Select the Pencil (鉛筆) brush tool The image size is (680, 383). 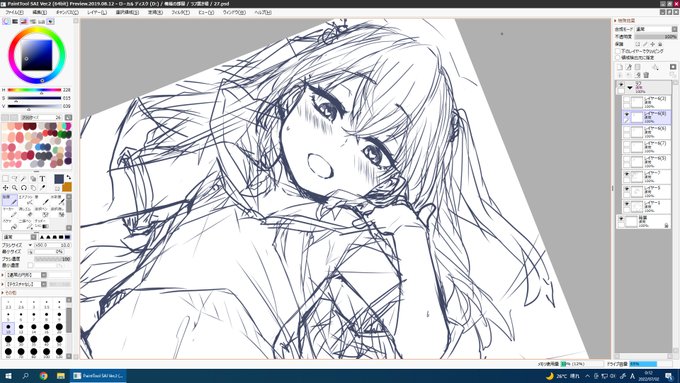[10, 200]
